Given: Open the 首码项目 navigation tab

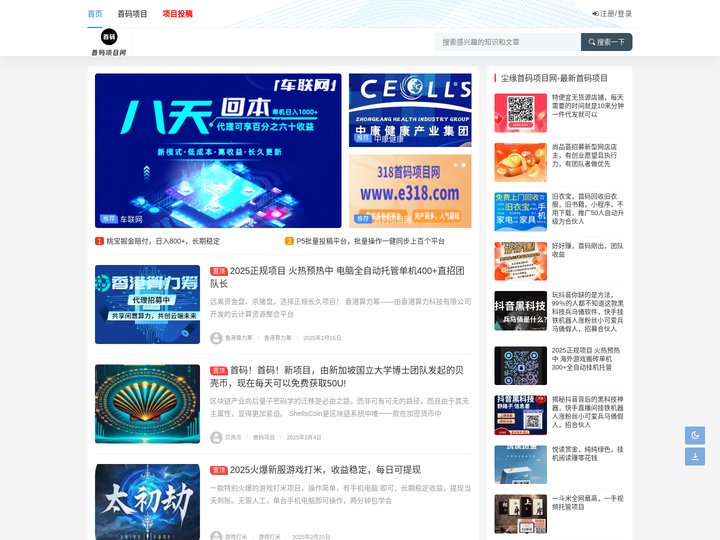Looking at the screenshot, I should pyautogui.click(x=132, y=14).
